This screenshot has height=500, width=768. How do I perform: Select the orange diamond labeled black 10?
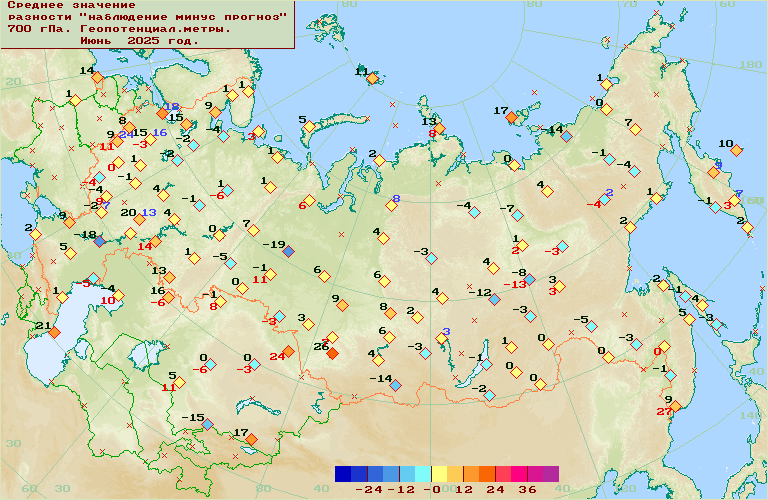click(x=737, y=150)
